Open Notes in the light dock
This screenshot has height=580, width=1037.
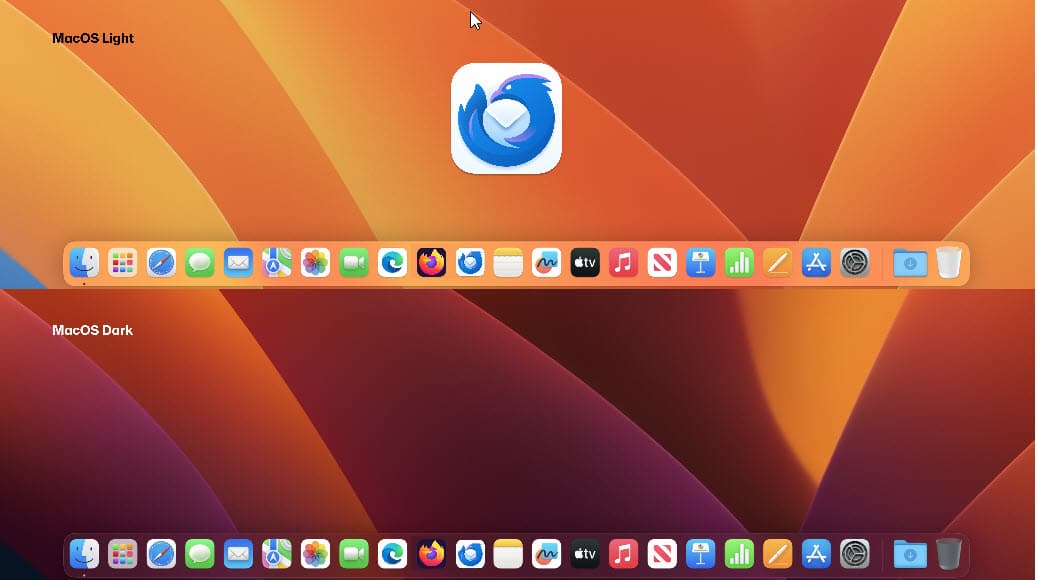[508, 263]
